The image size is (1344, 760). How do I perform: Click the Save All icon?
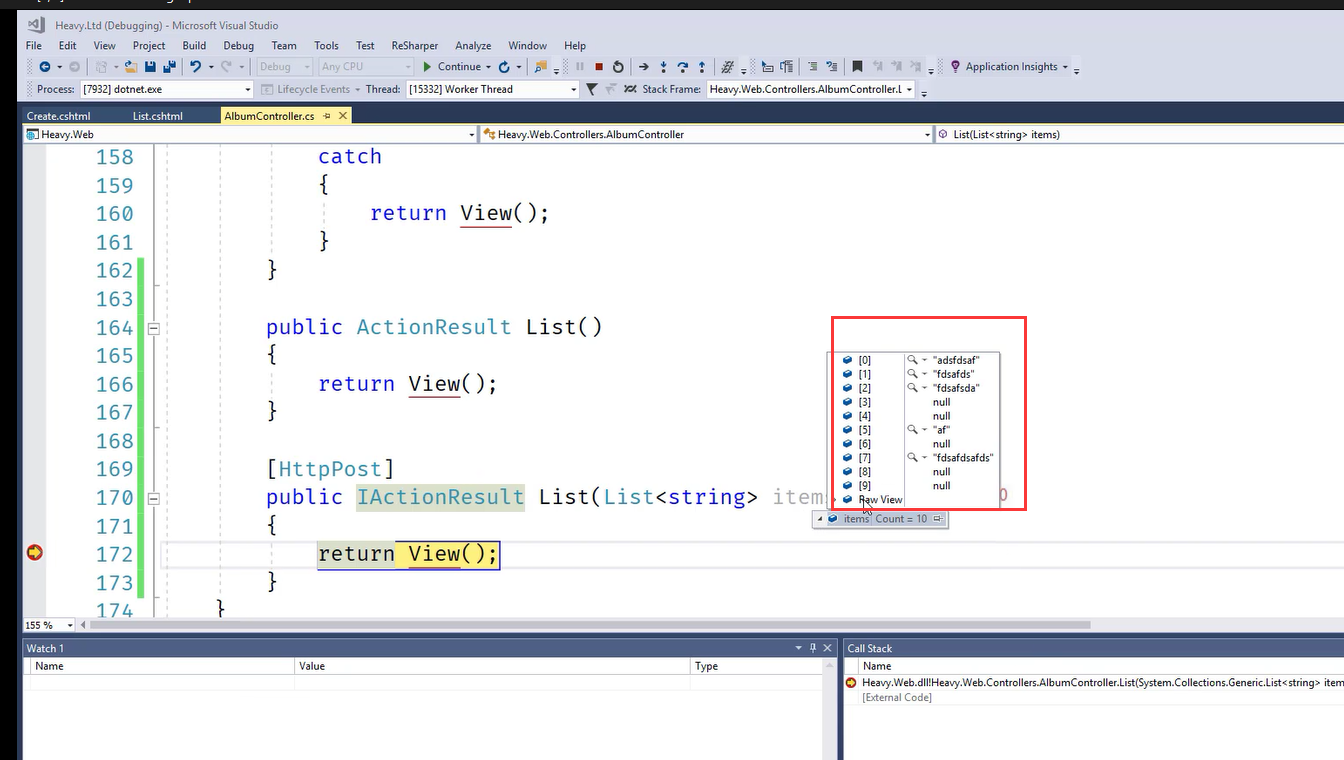click(x=169, y=67)
